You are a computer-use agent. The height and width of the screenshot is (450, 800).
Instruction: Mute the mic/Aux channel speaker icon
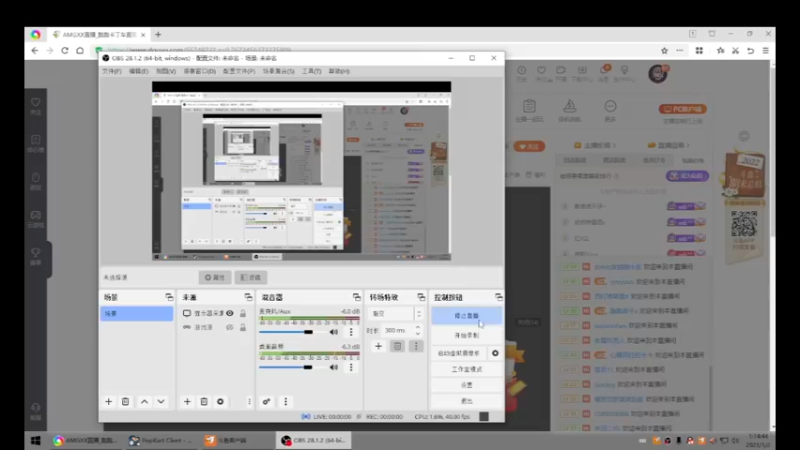(334, 332)
